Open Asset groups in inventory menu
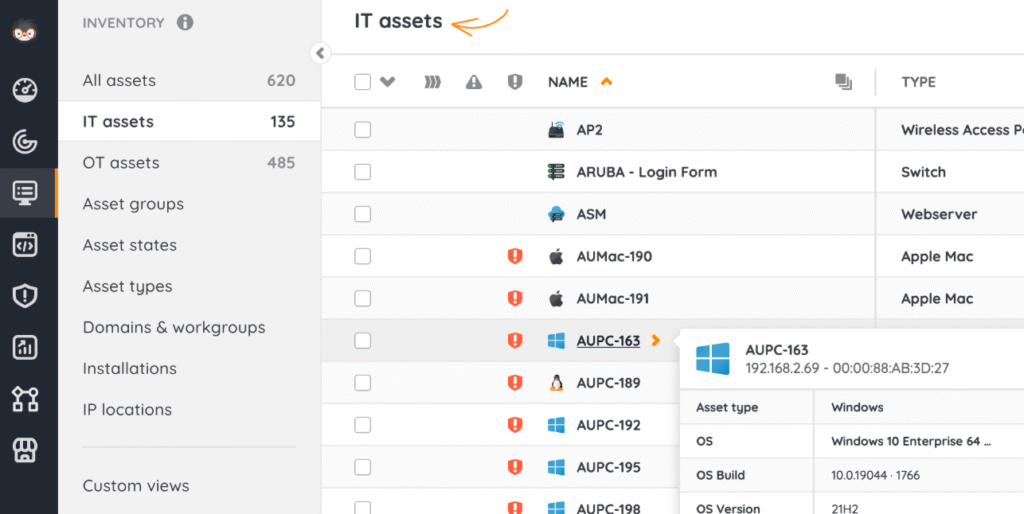Screen dimensions: 1024x514 [133, 204]
